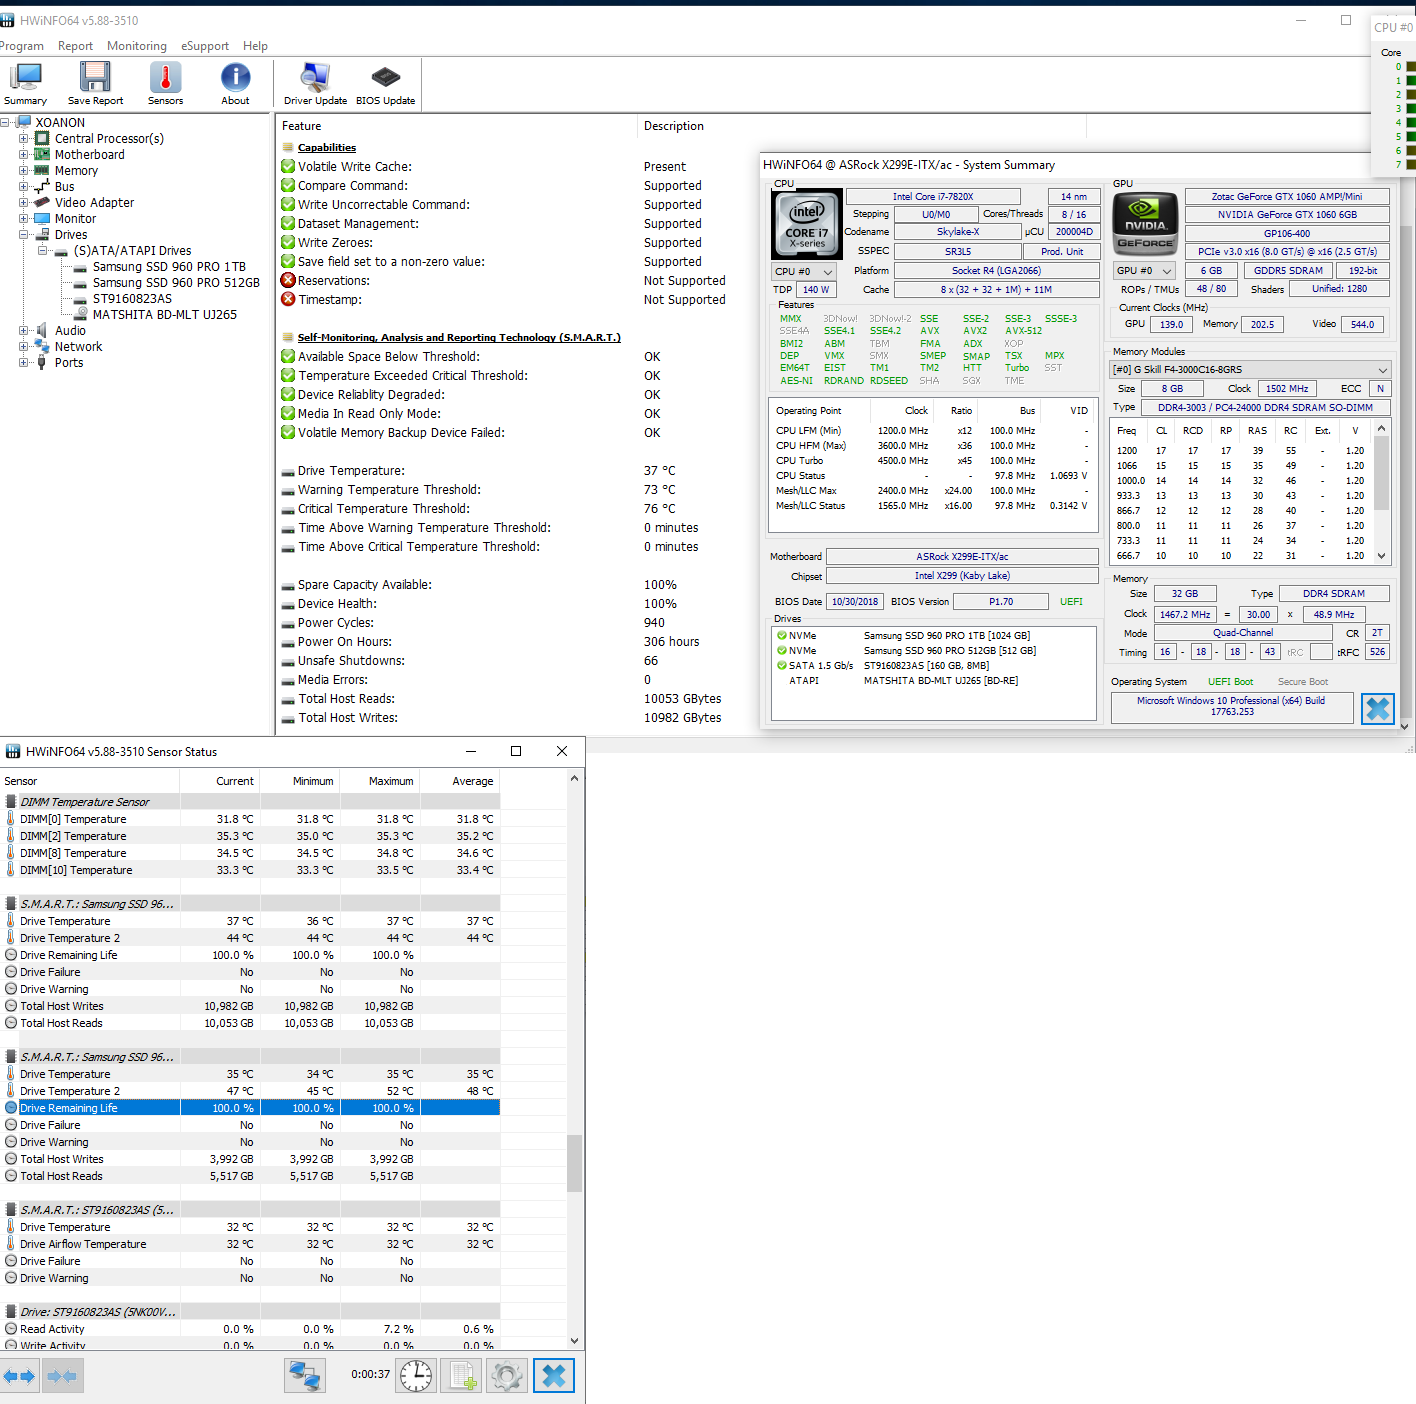Image resolution: width=1416 pixels, height=1404 pixels.
Task: Select Samsung SSD 960 PRO 1TB drive
Action: (x=169, y=267)
